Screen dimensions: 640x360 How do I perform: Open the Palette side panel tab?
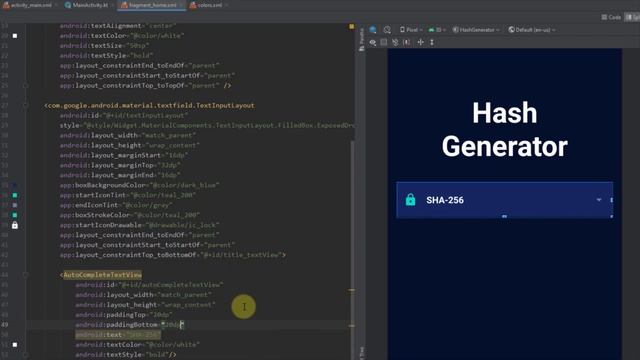coord(361,40)
